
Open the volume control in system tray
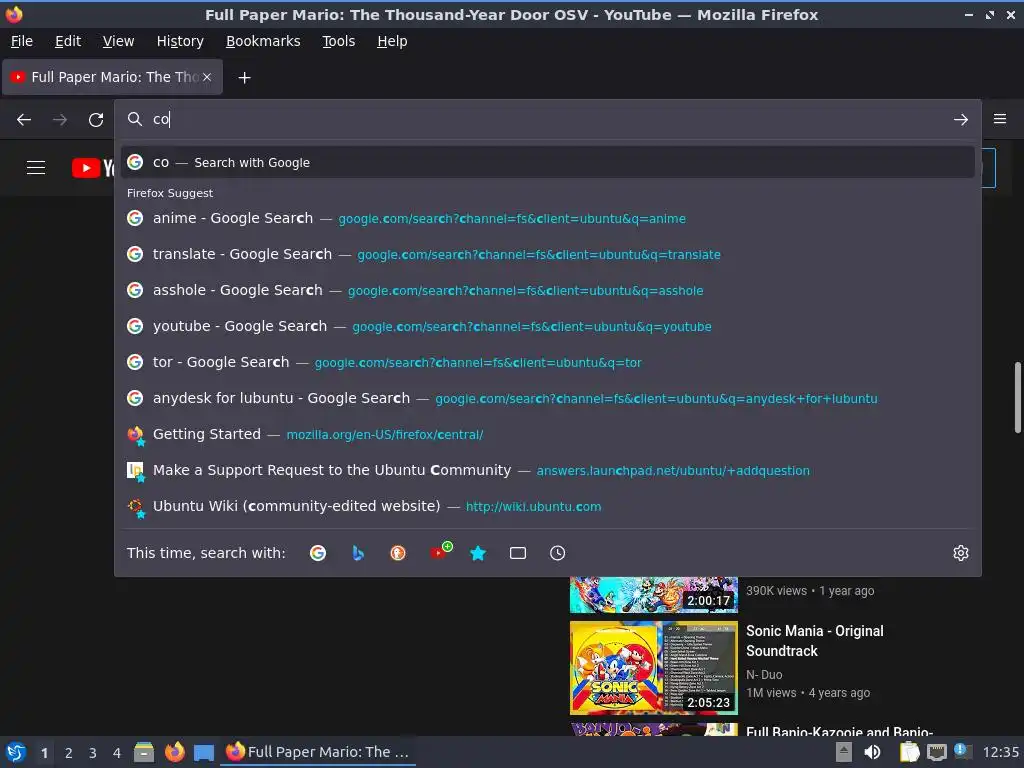872,752
